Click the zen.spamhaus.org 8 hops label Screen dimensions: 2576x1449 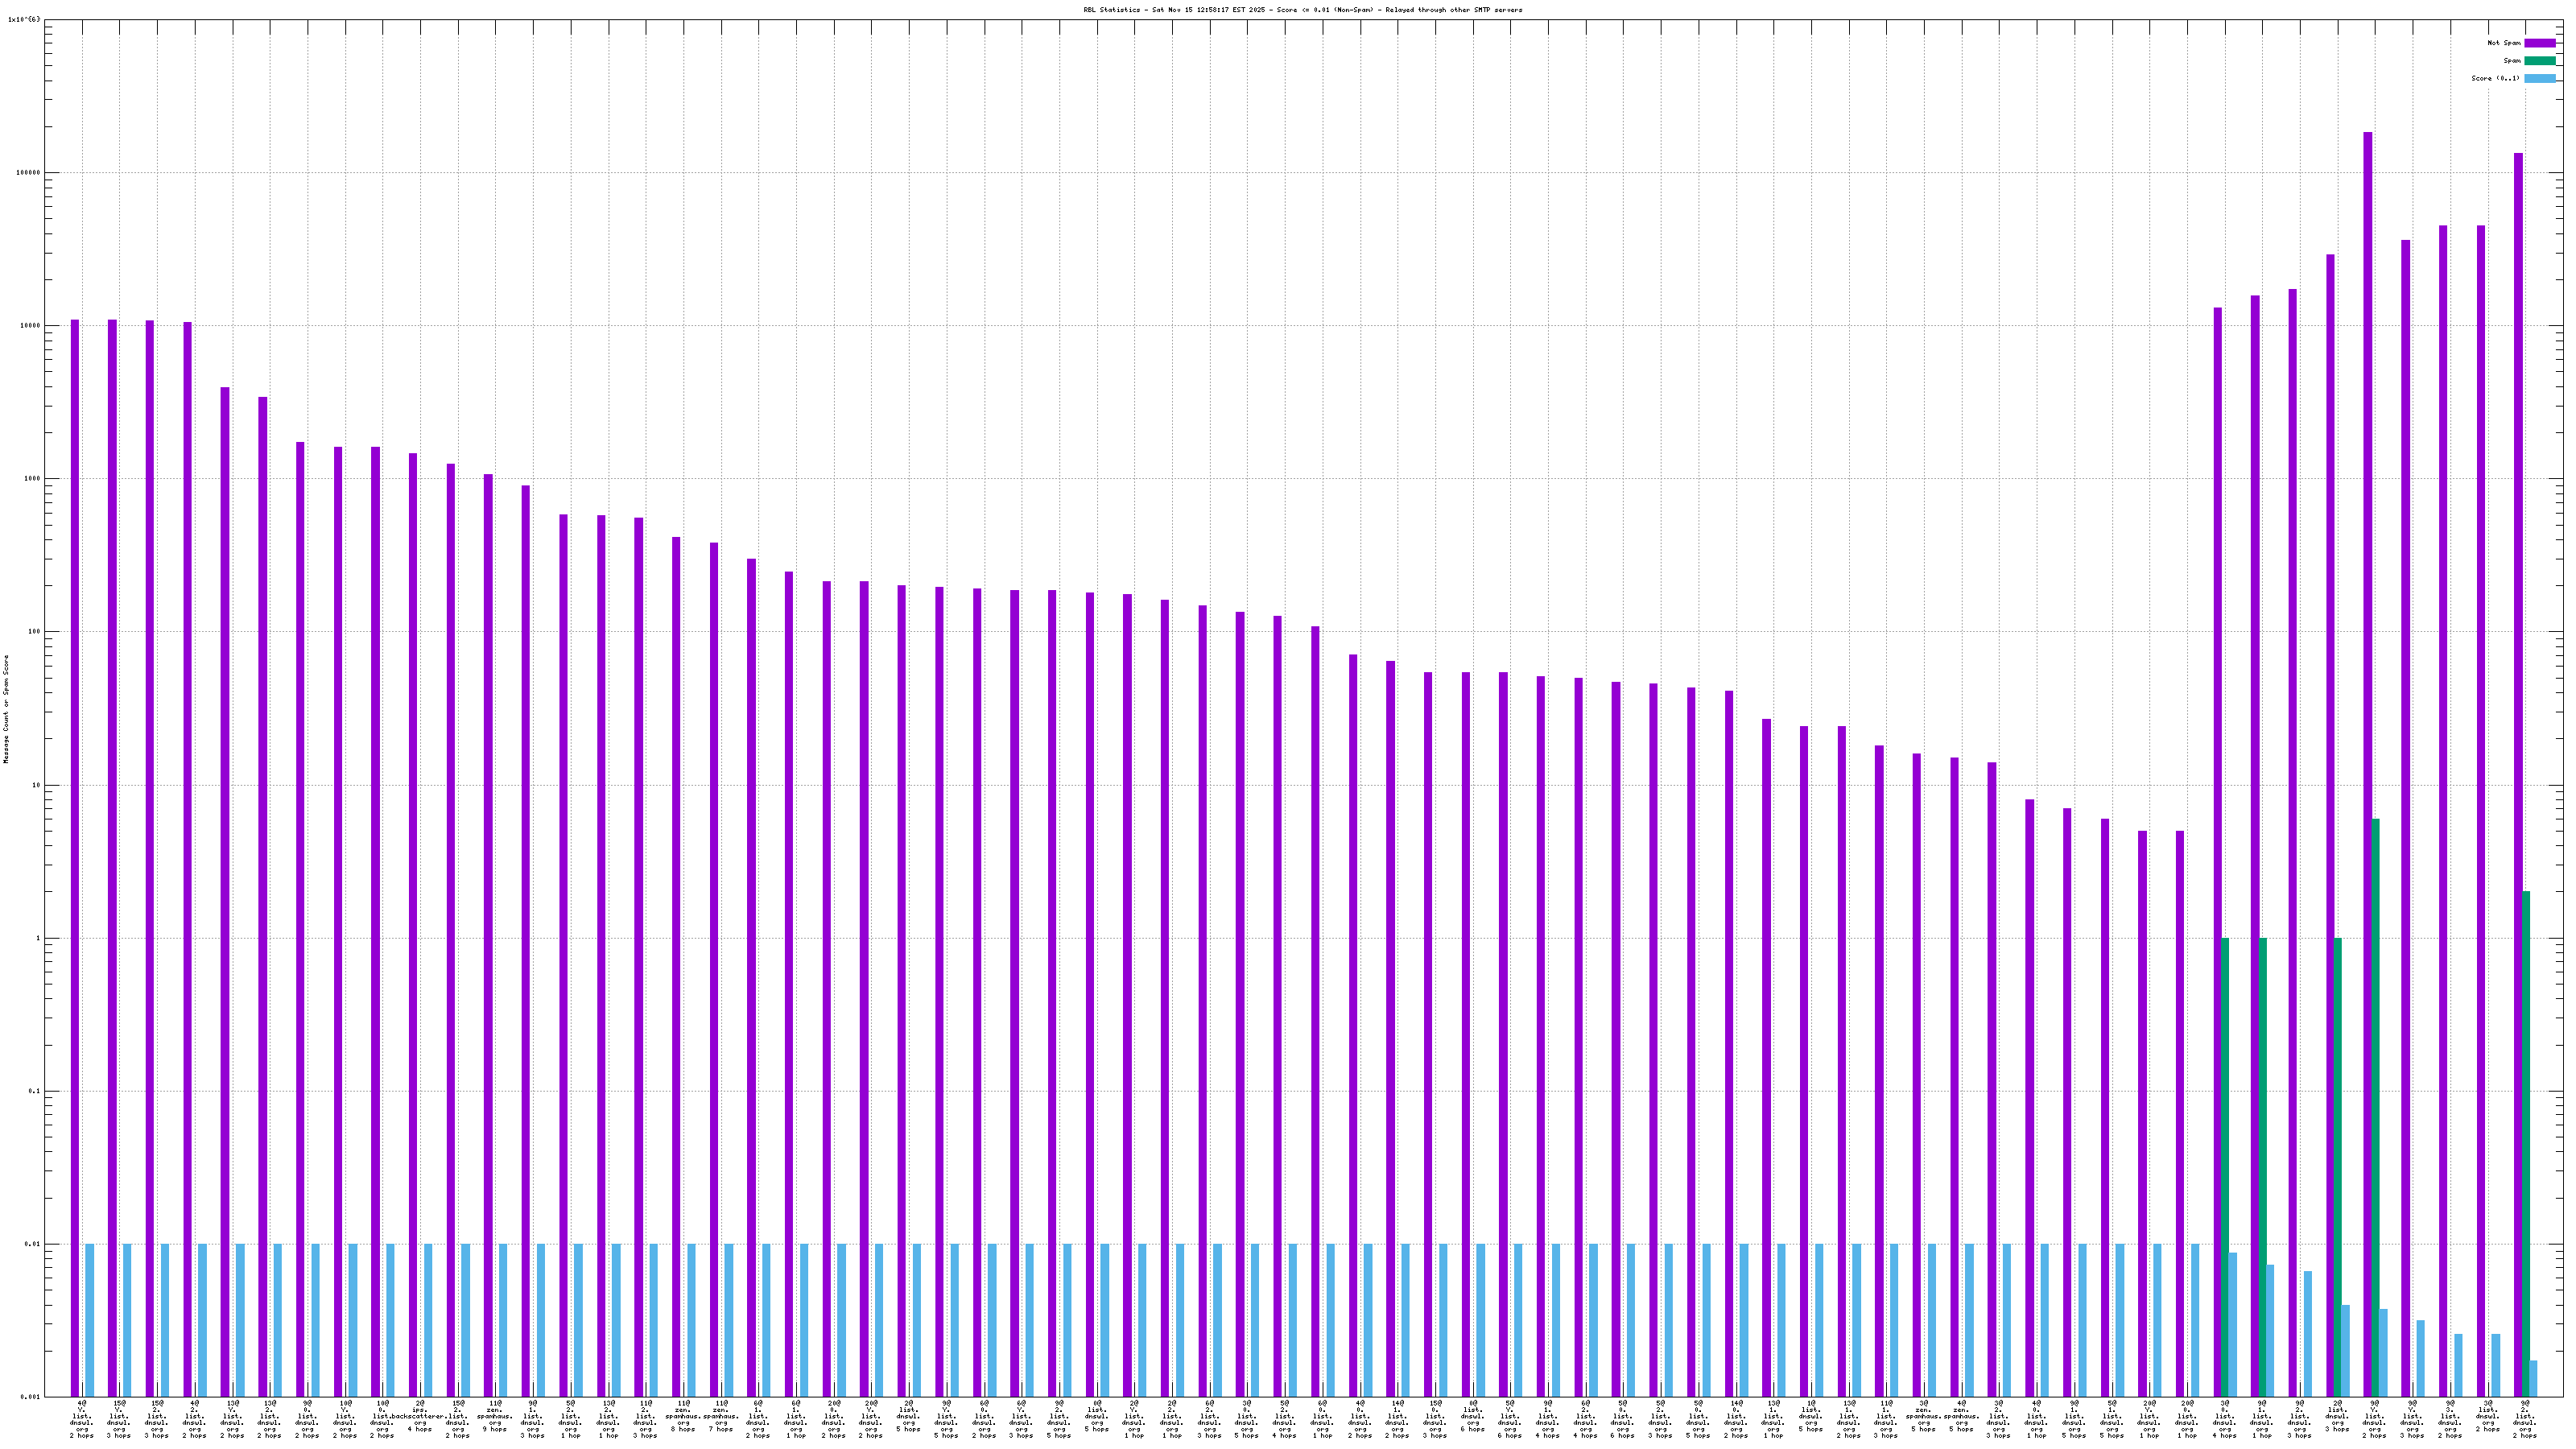click(x=683, y=1418)
